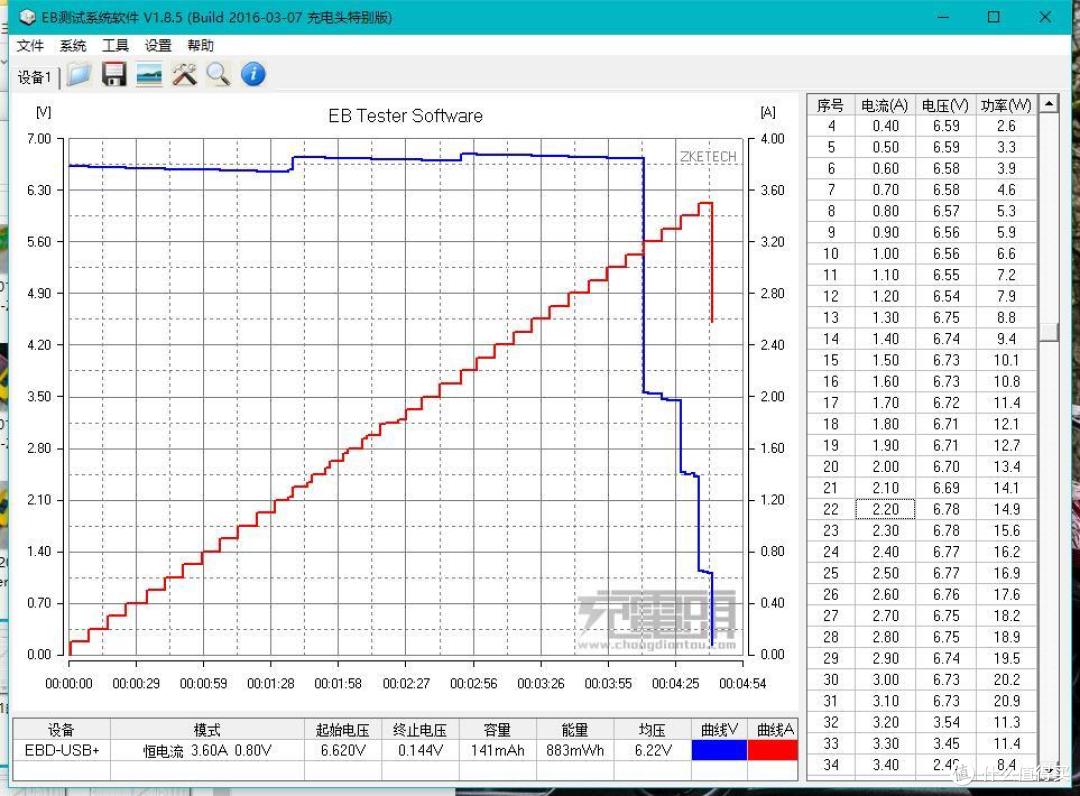Click the EB tester app title icon

point(28,17)
